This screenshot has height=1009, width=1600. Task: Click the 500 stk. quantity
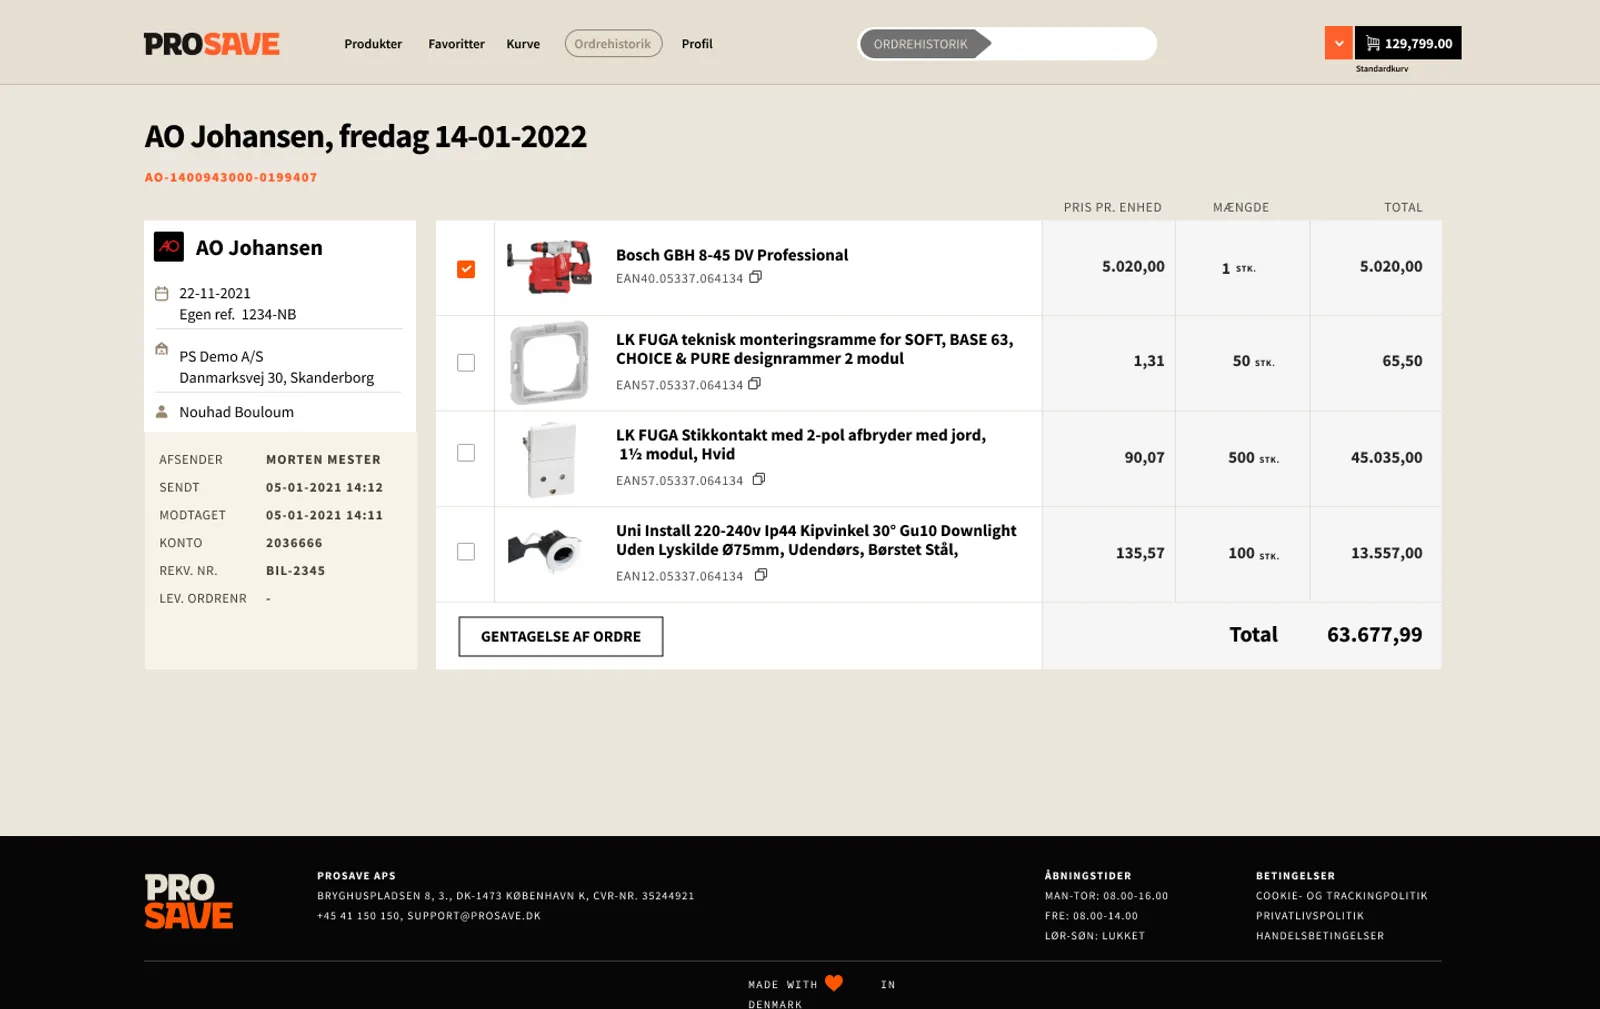coord(1253,457)
